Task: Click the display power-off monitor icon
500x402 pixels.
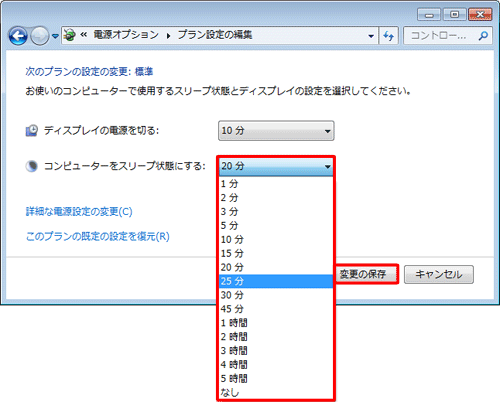Action: click(x=32, y=131)
